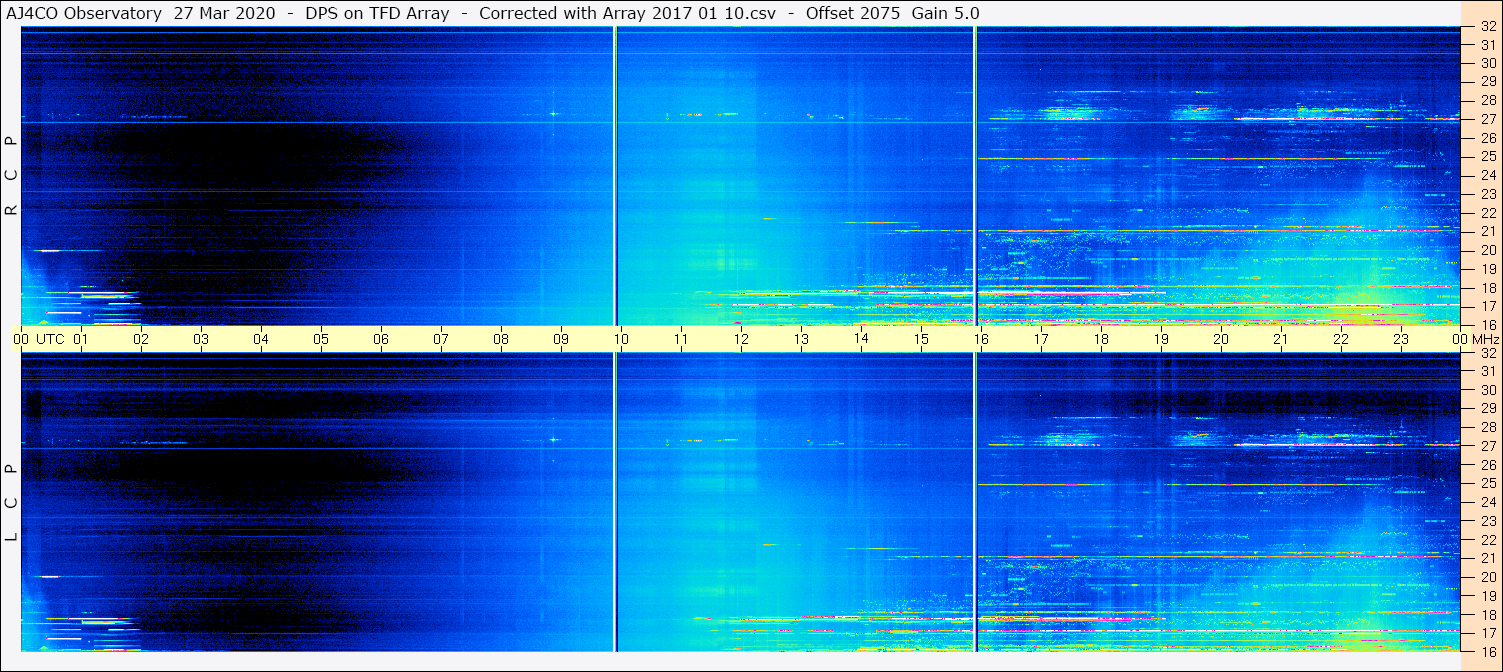The image size is (1503, 672).
Task: Click the white vertical line near 10 UTC in LCP panel
Action: coord(614,502)
